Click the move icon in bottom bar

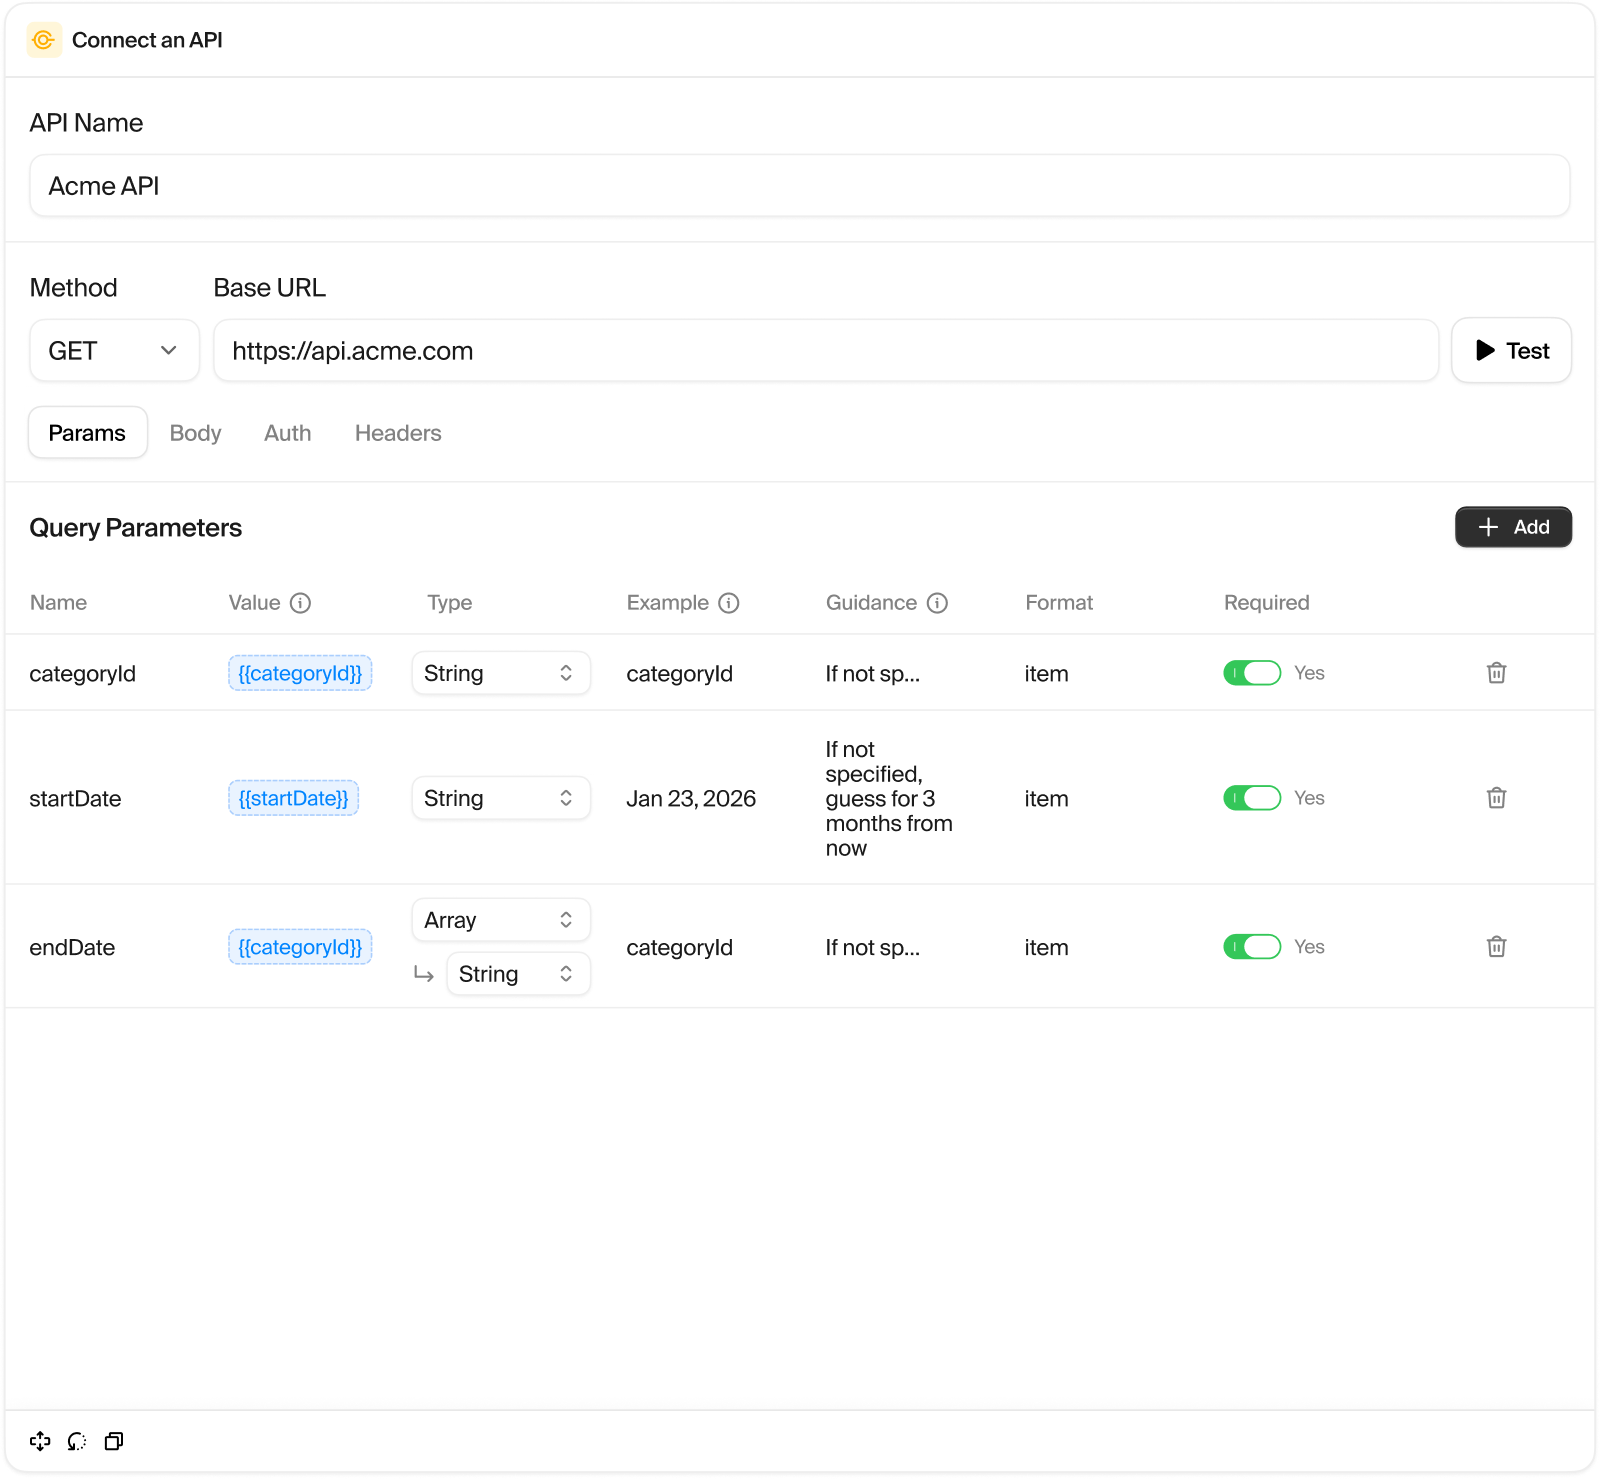[x=40, y=1441]
